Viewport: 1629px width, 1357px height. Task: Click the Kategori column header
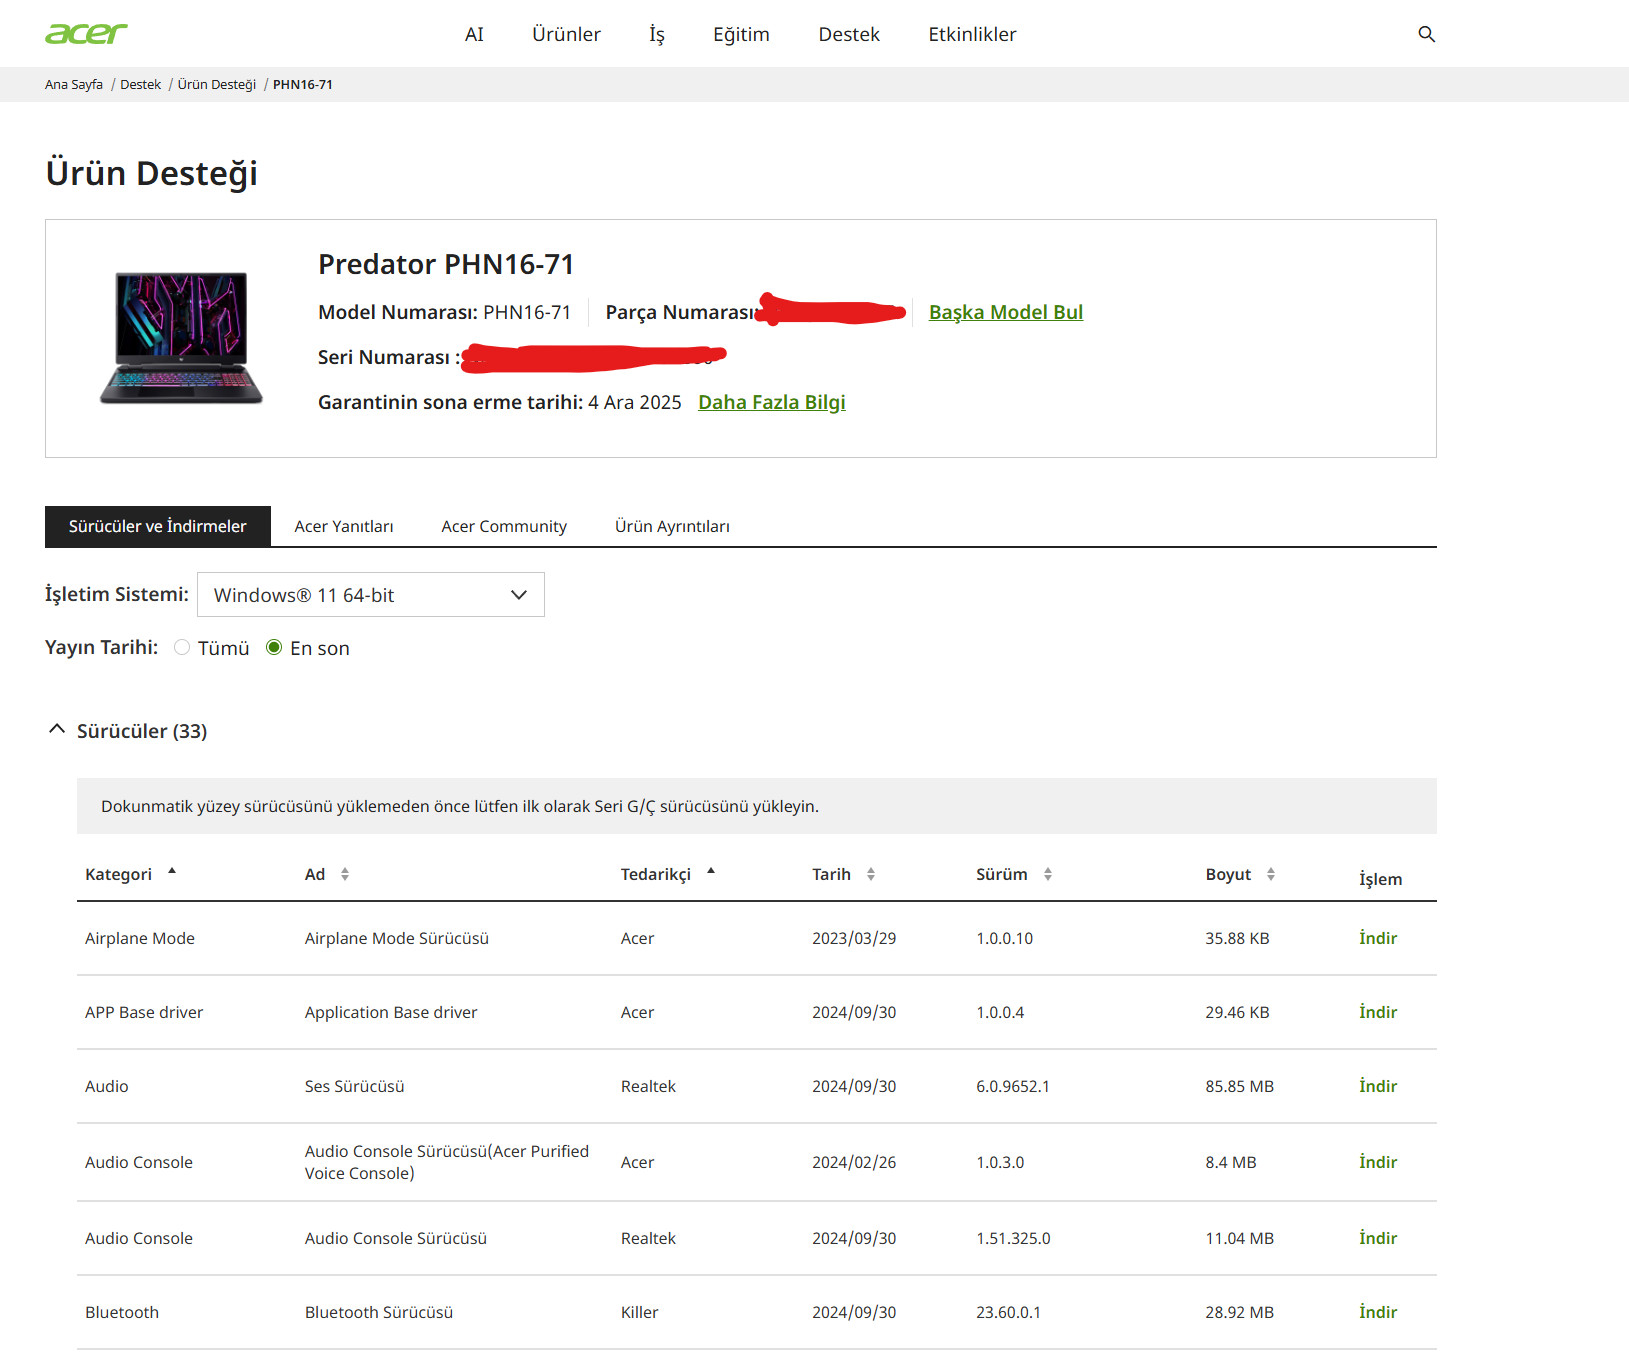tap(118, 874)
